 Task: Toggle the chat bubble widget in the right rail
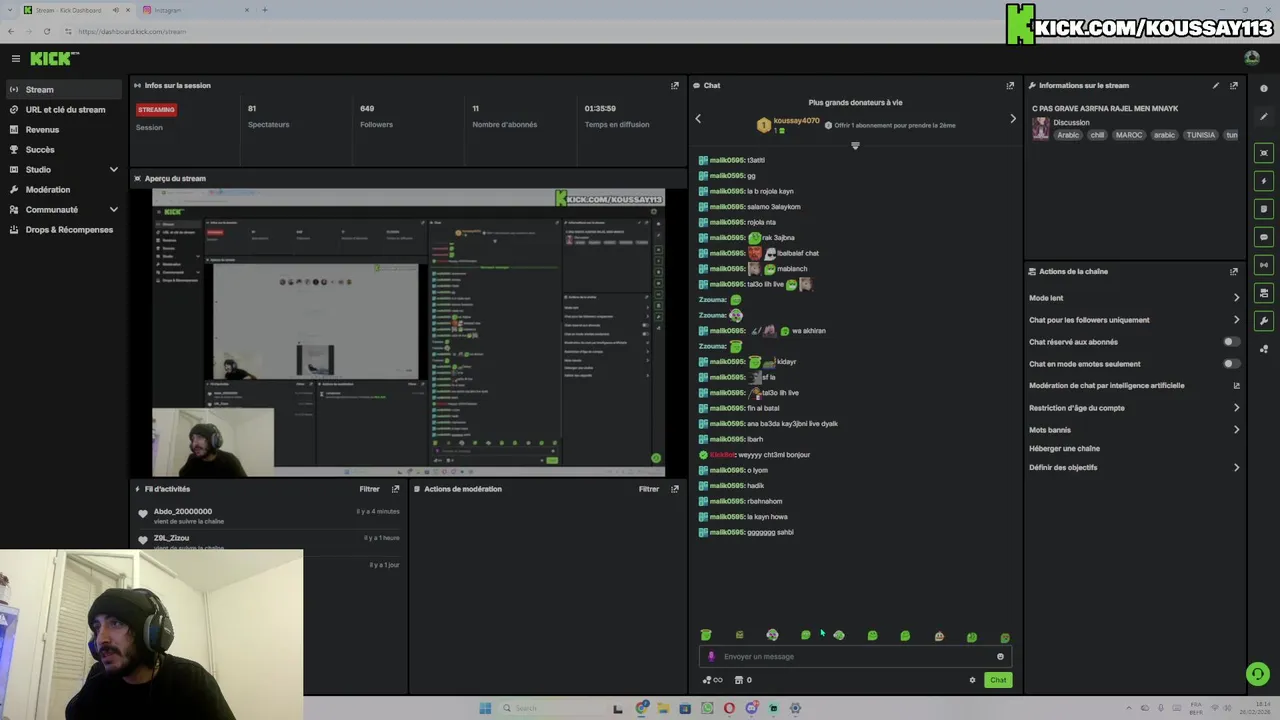click(x=1264, y=237)
